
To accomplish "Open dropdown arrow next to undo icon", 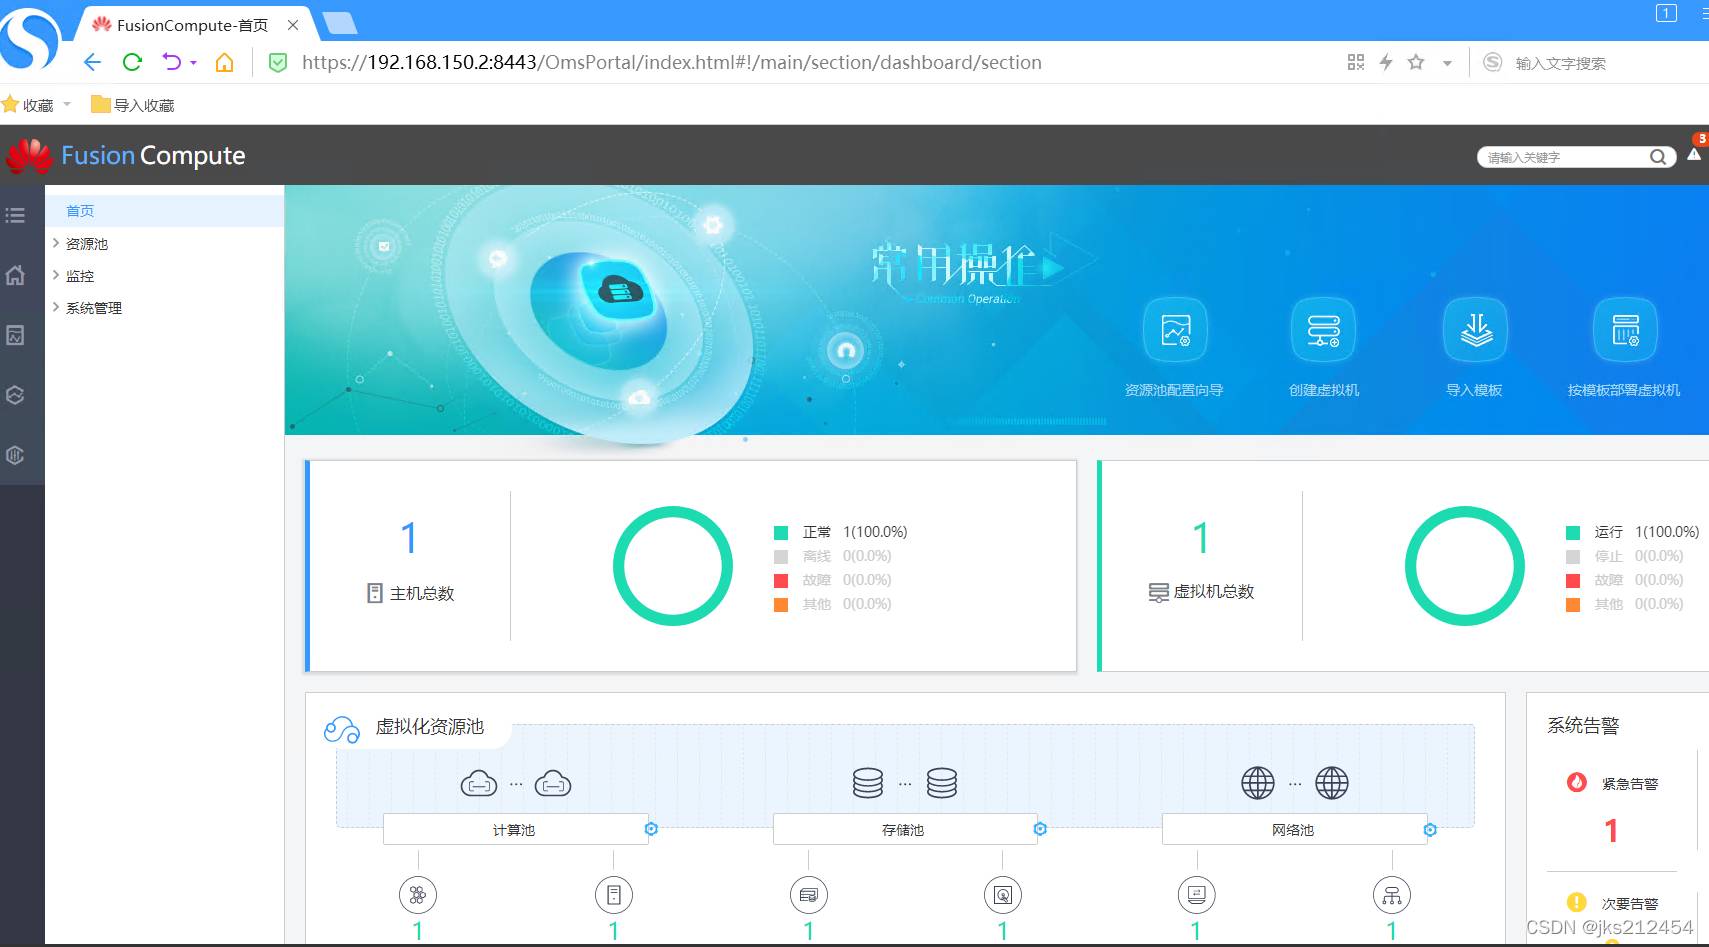I will pyautogui.click(x=193, y=63).
